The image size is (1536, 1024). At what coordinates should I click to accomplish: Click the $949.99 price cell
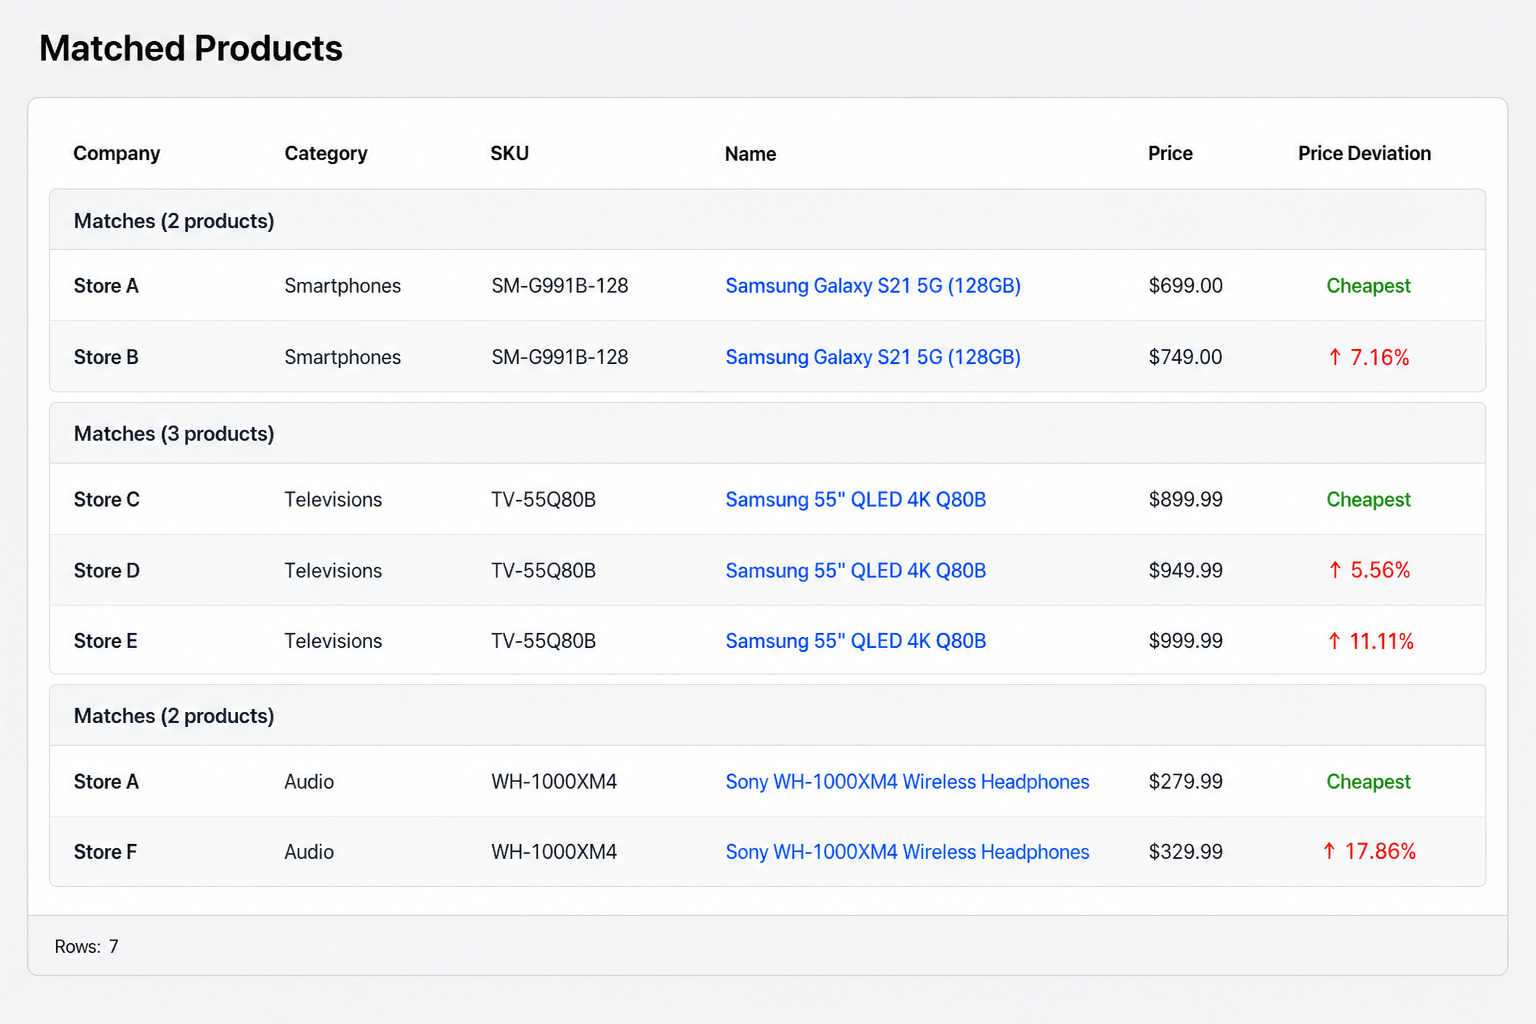pos(1186,570)
